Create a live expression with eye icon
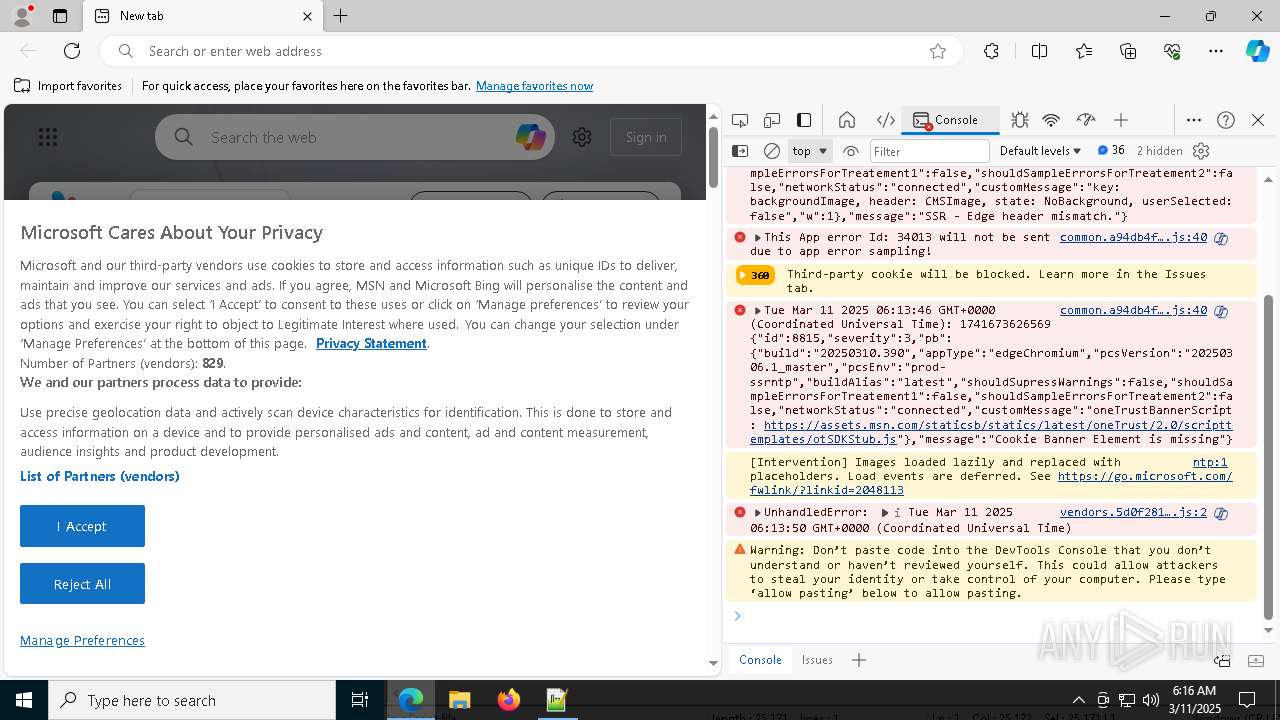Viewport: 1280px width, 720px height. click(x=851, y=151)
